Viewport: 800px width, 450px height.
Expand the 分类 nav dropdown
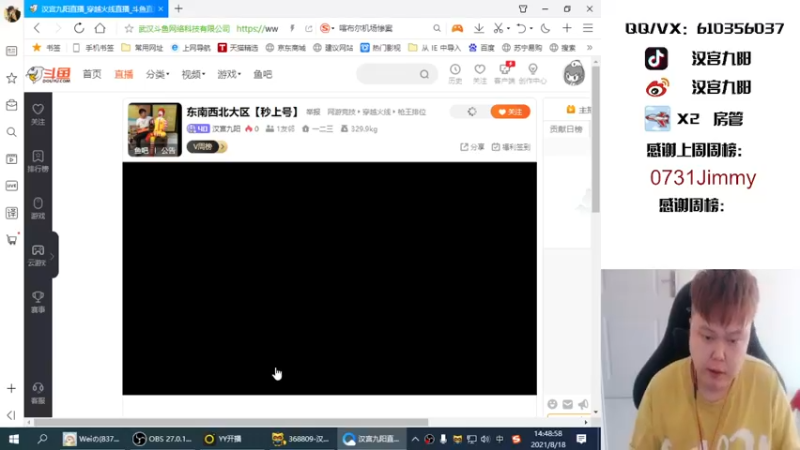[158, 74]
